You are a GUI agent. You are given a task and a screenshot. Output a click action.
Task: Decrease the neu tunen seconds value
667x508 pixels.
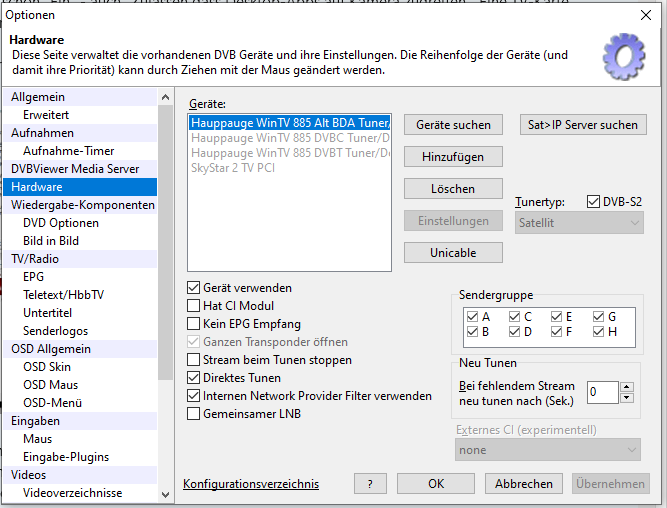(x=627, y=398)
